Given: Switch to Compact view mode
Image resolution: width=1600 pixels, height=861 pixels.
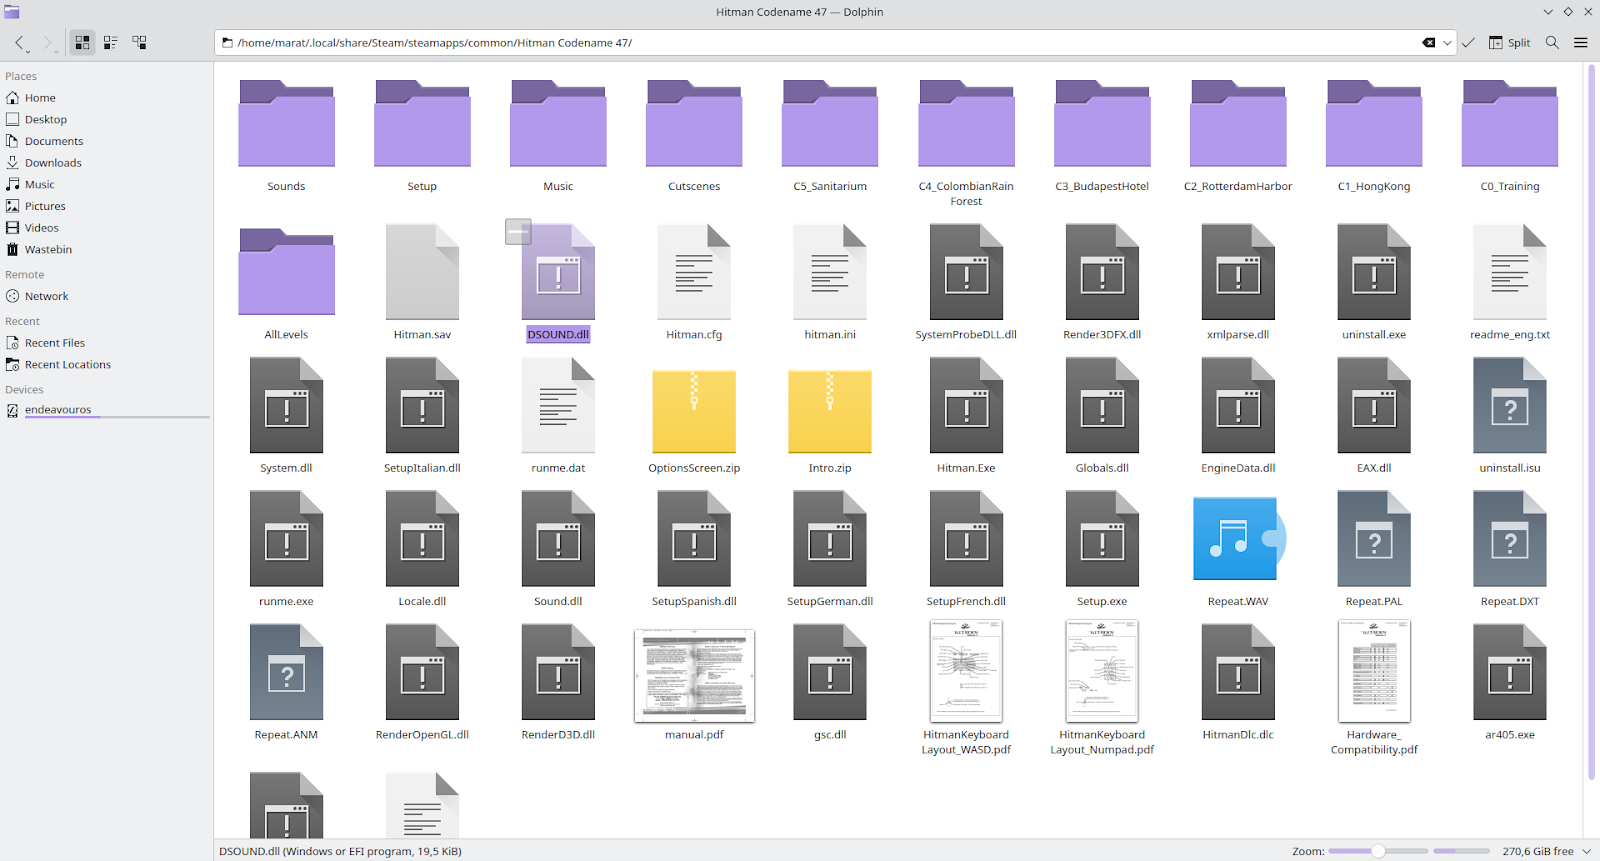Looking at the screenshot, I should (x=111, y=43).
